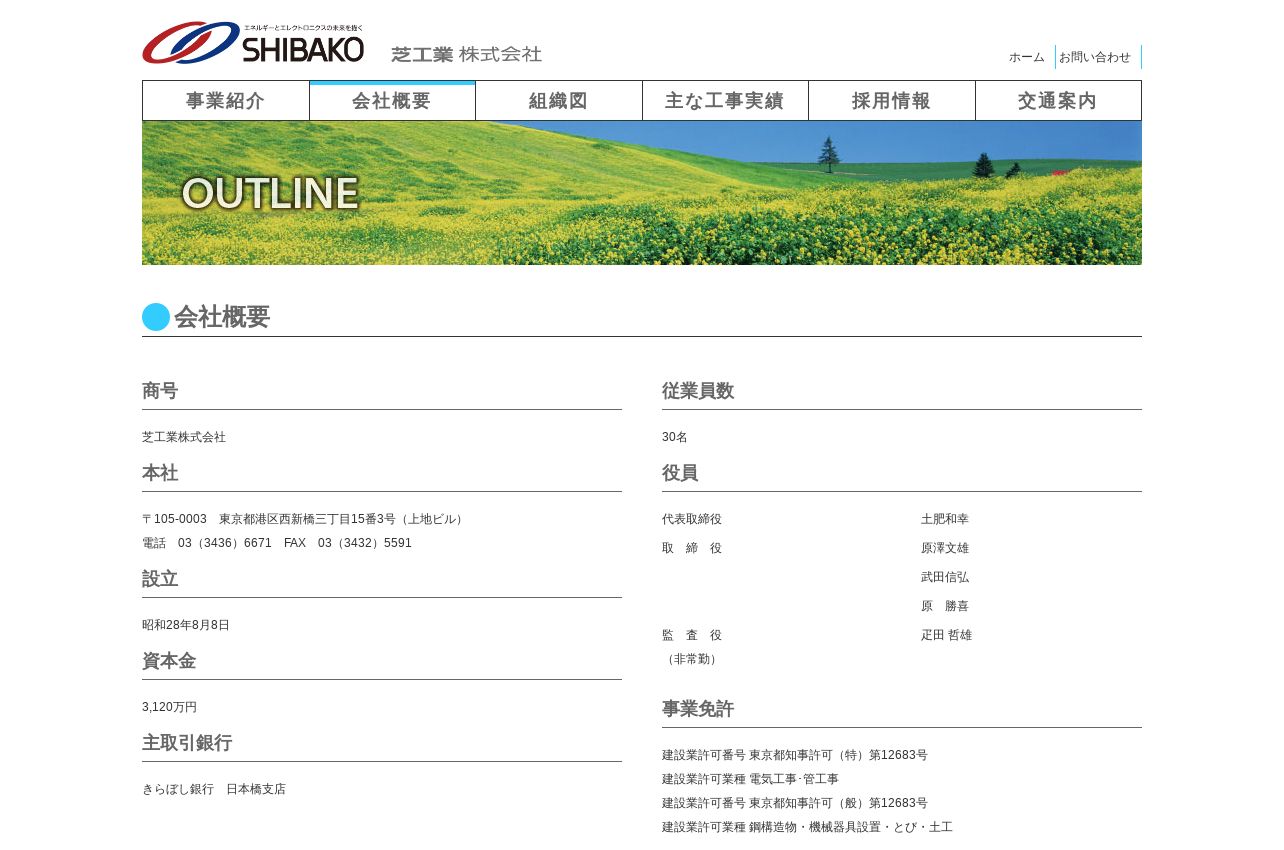Select the address line 〒105-0003
This screenshot has height=850, width=1284.
click(305, 519)
